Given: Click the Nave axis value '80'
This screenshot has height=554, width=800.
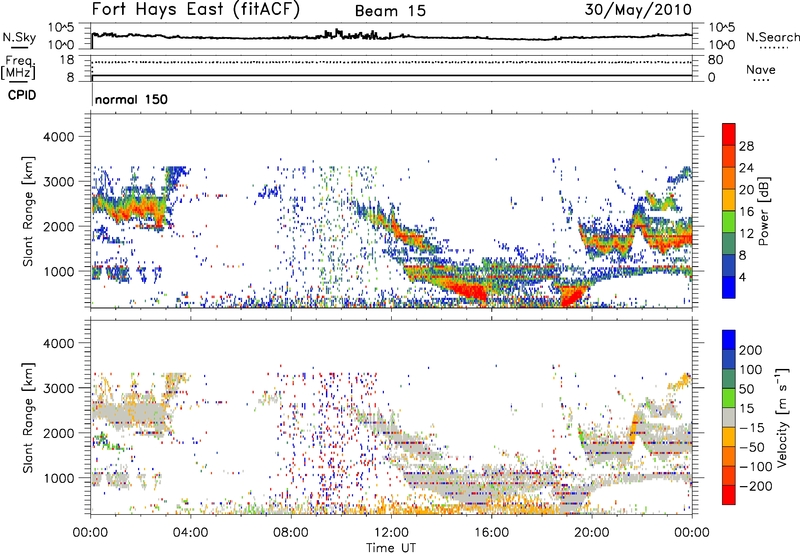Looking at the screenshot, I should click(x=715, y=60).
